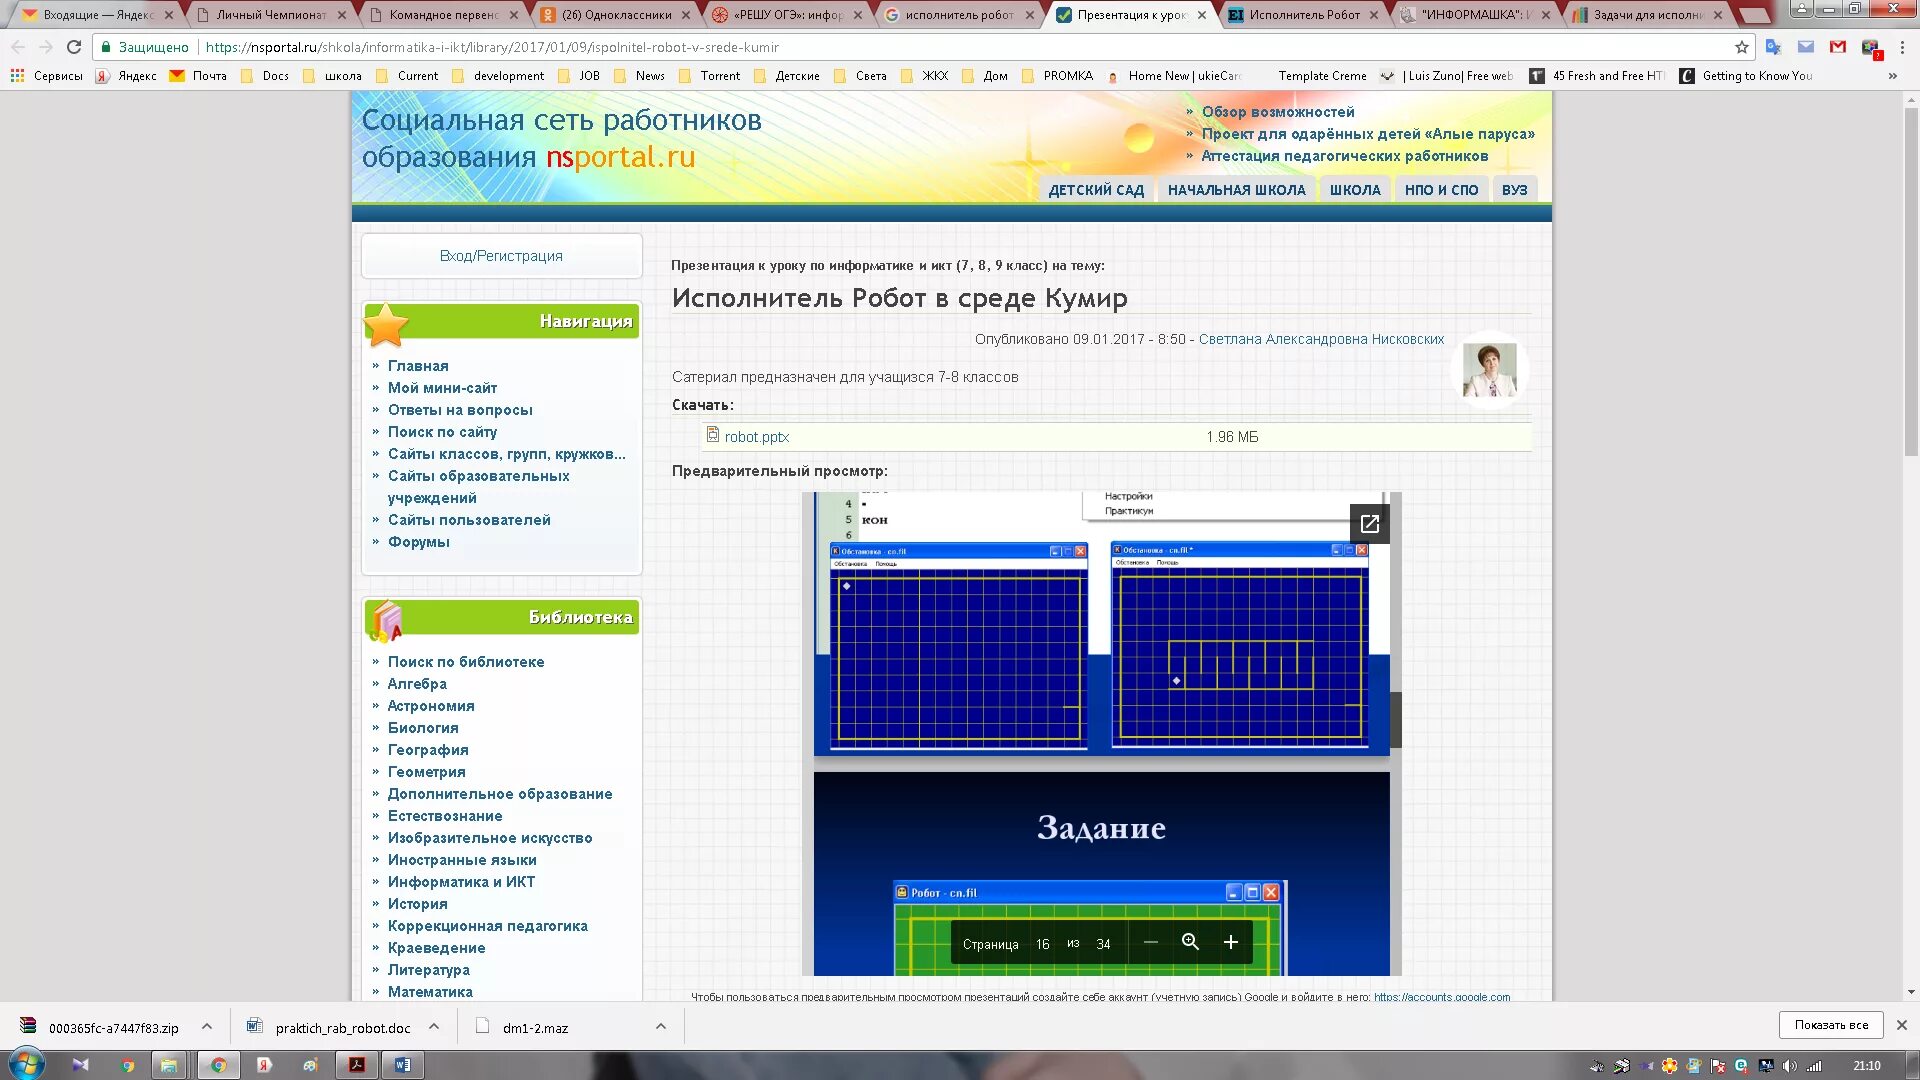Image resolution: width=1920 pixels, height=1080 pixels.
Task: Expand options for 000365fc zip download
Action: coord(206,1026)
